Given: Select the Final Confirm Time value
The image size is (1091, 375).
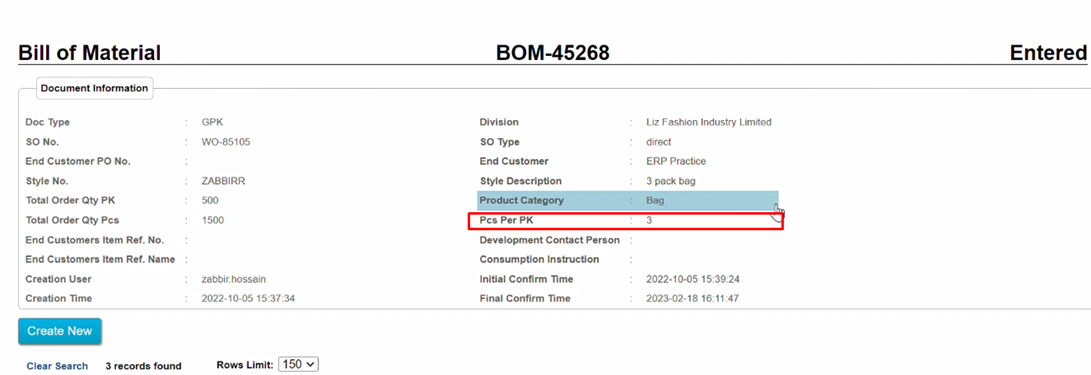Looking at the screenshot, I should [692, 298].
